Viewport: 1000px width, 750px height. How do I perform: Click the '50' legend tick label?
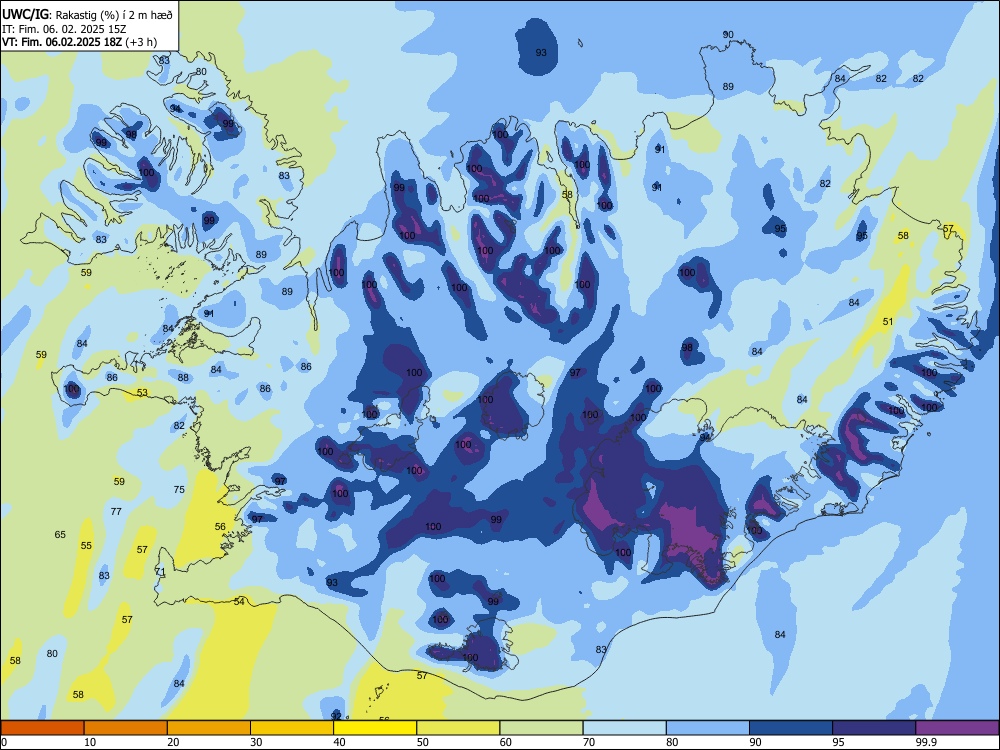(422, 742)
